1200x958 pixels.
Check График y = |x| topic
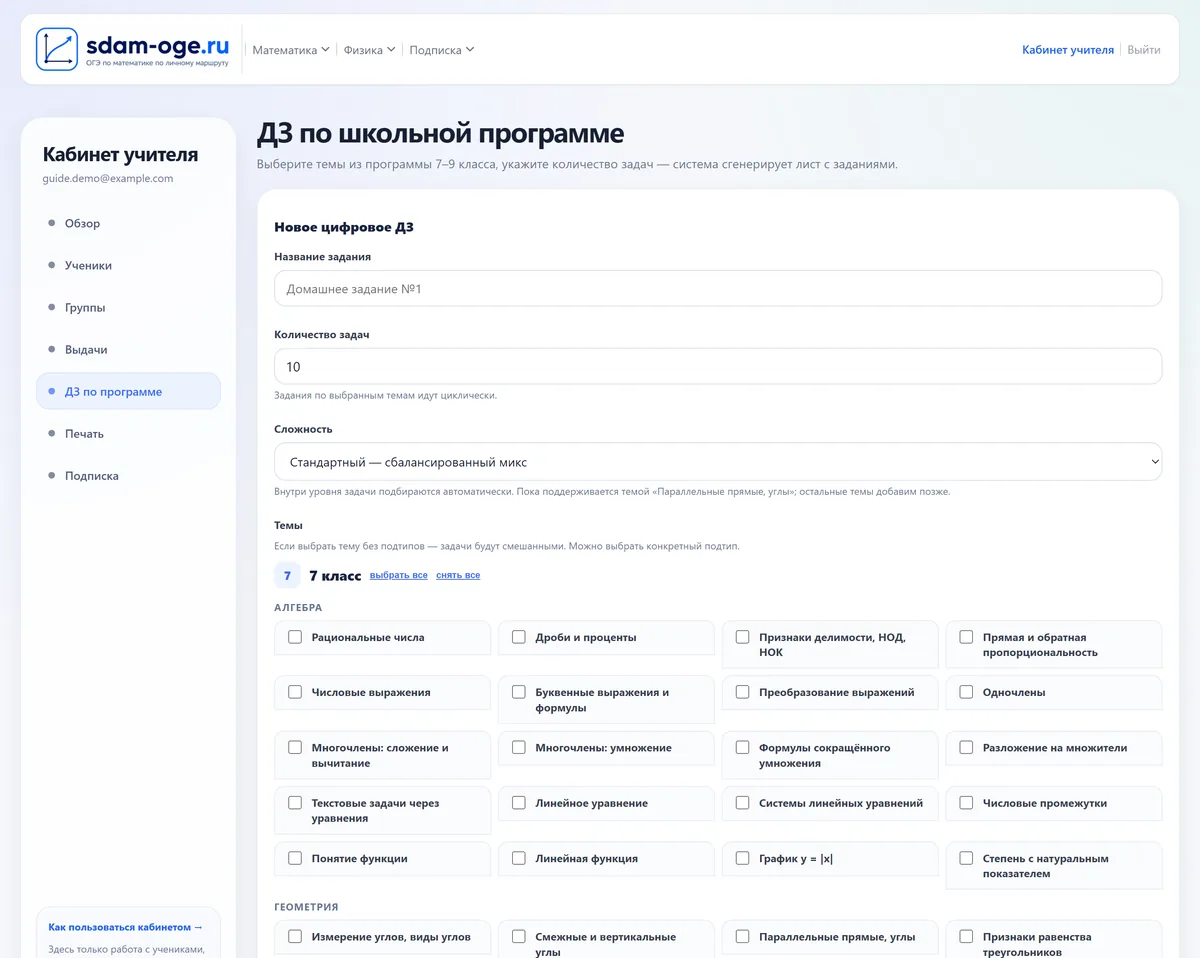point(743,858)
